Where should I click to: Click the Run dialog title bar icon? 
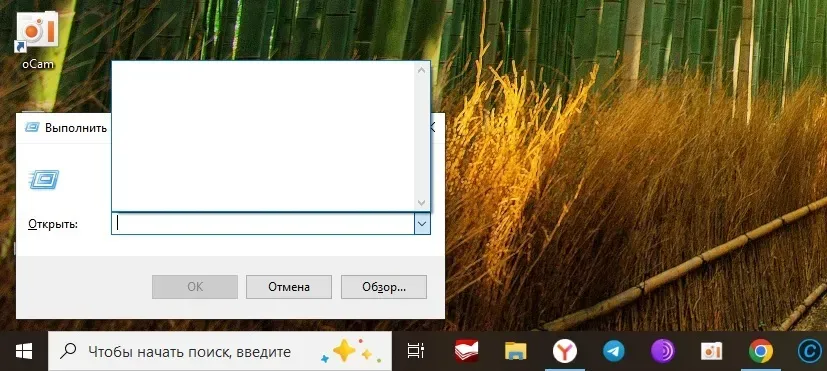click(x=32, y=127)
